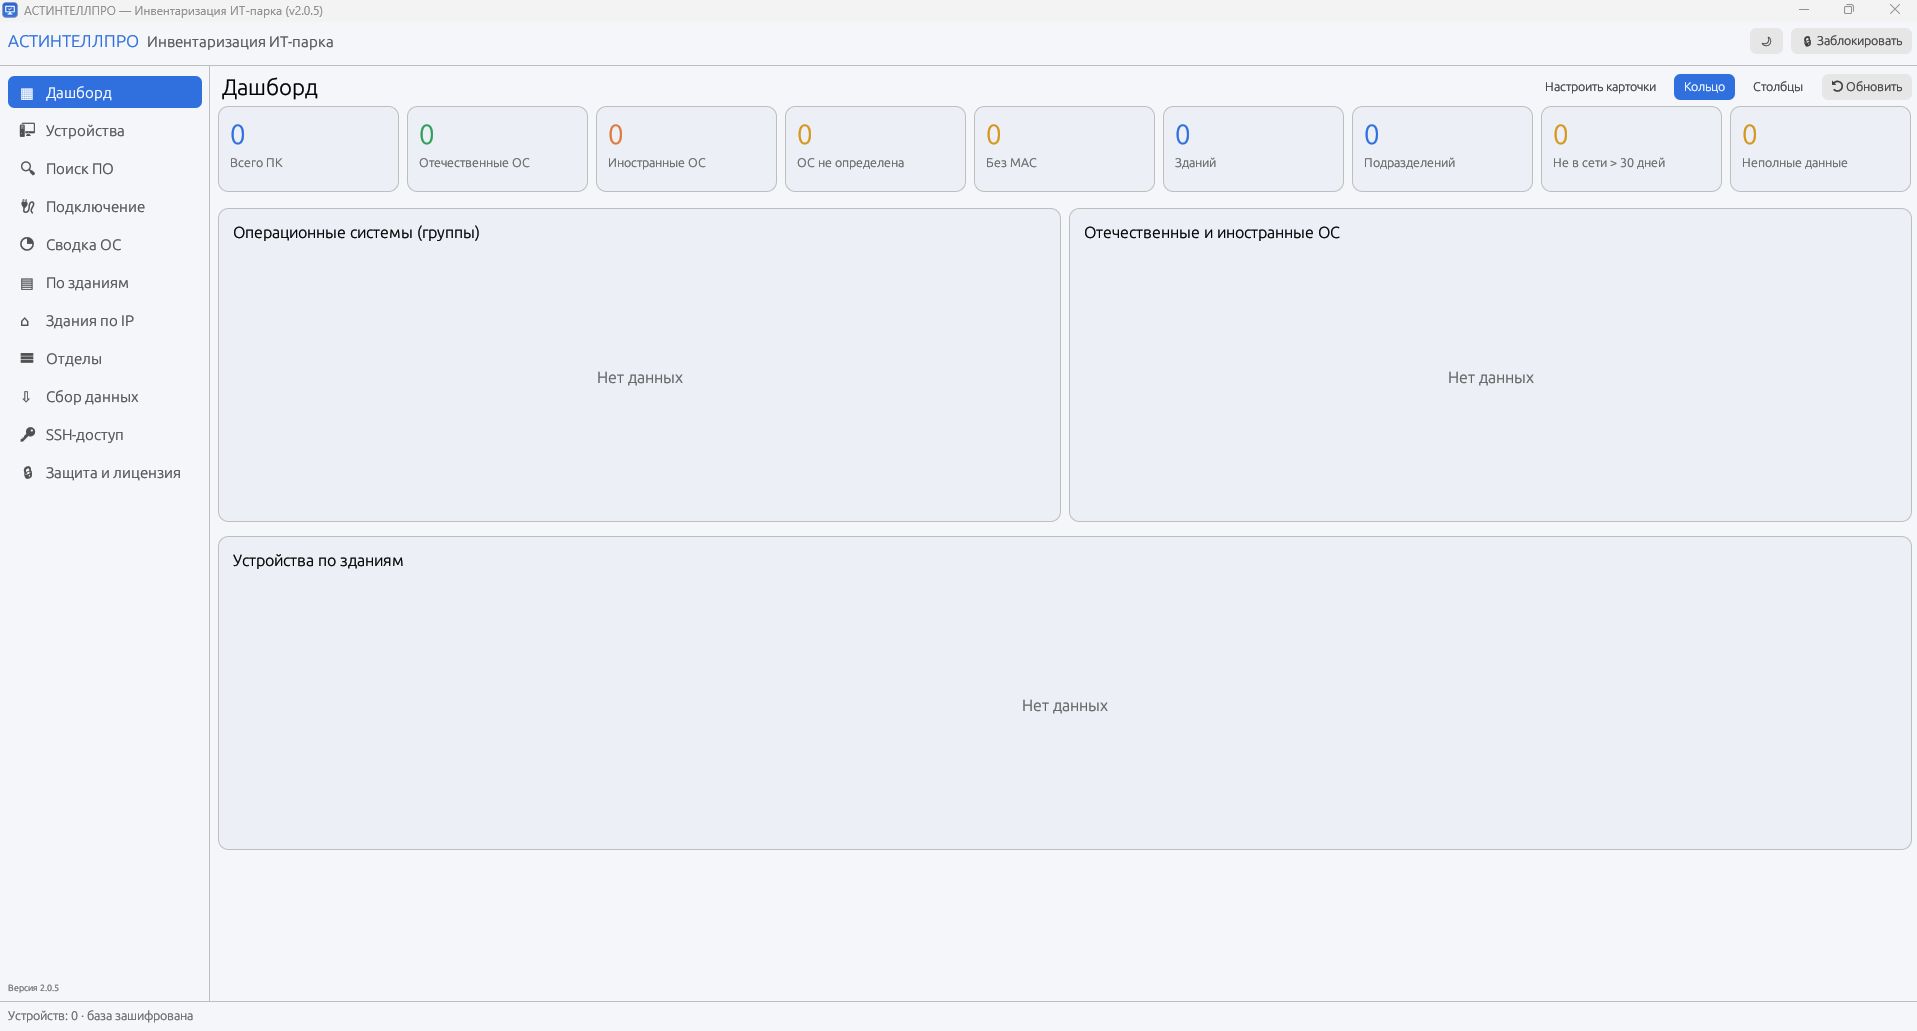Click the SSH-доступ key icon
Viewport: 1917px width, 1031px height.
27,435
